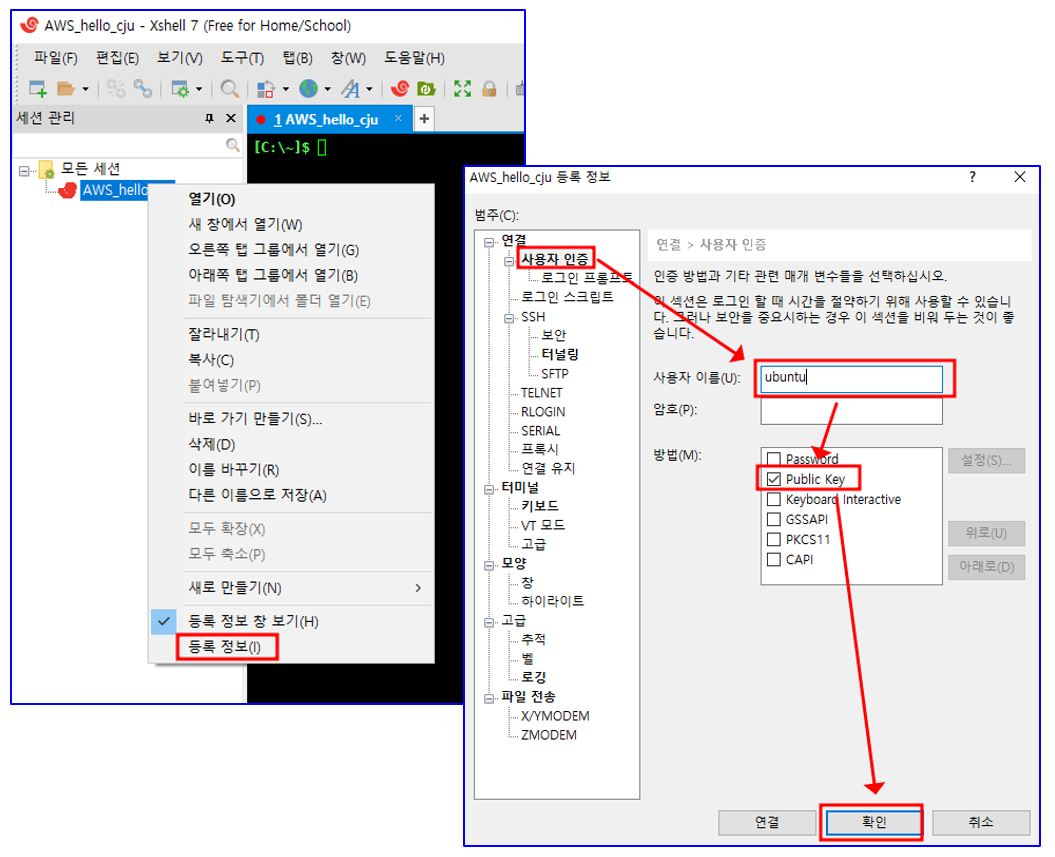Click the Xshell logo in title bar
The height and width of the screenshot is (857, 1055).
coord(29,26)
